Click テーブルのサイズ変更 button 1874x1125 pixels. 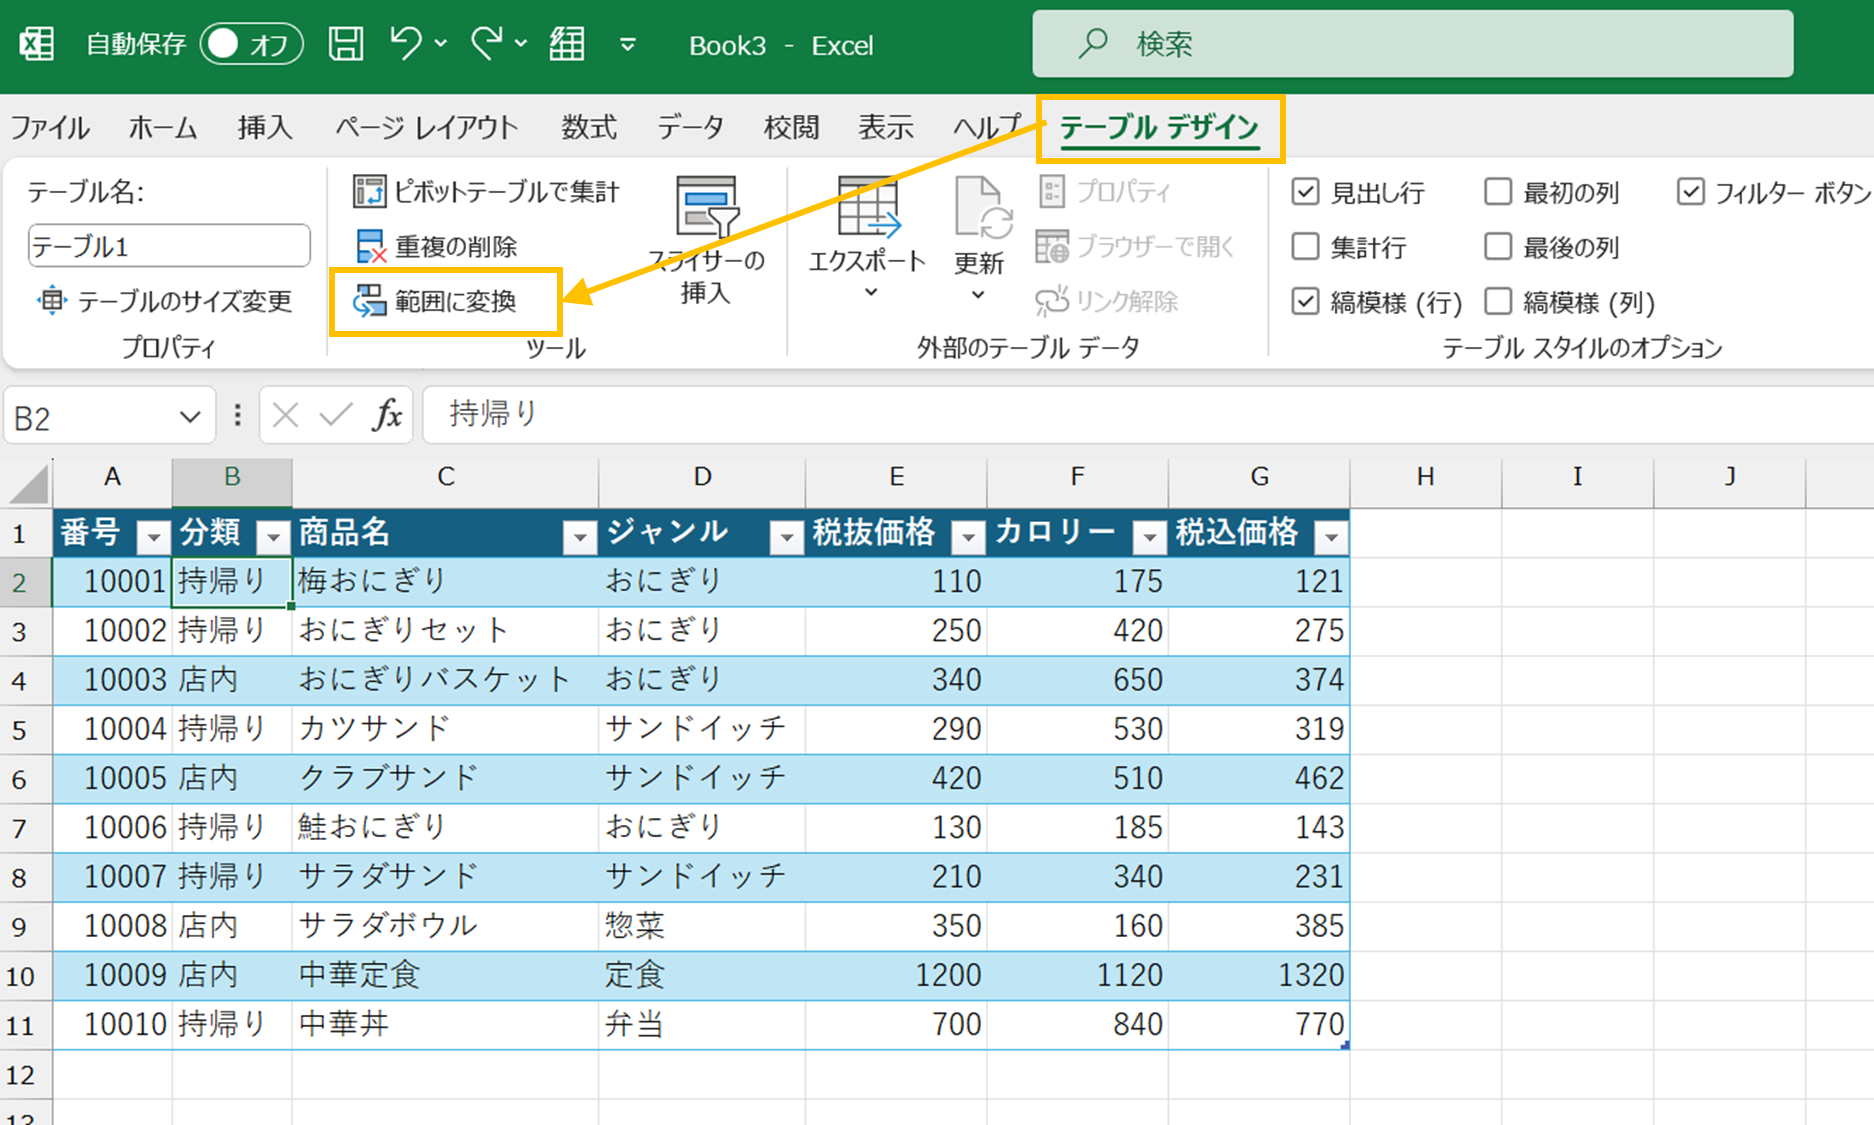pos(165,301)
